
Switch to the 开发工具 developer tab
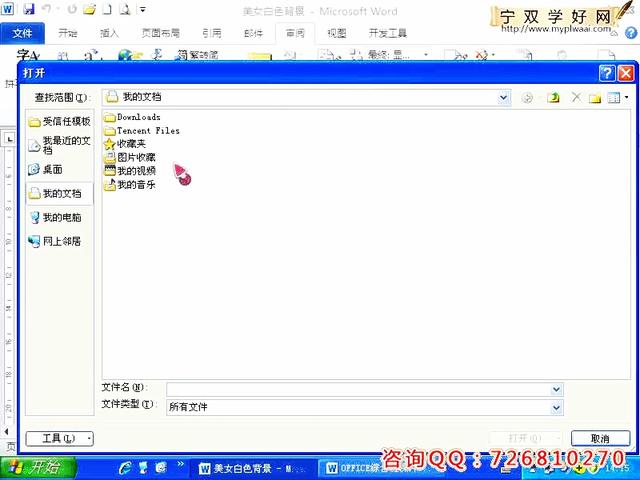[x=388, y=33]
